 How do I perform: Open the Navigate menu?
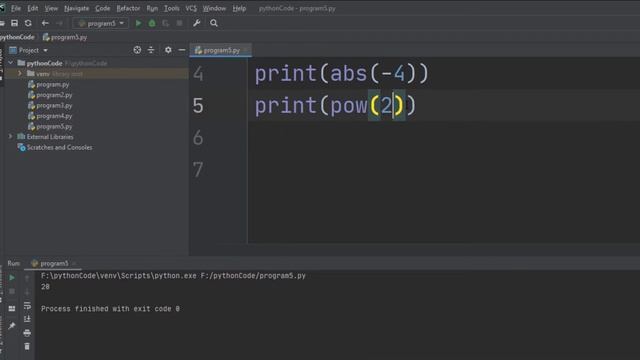pos(76,8)
